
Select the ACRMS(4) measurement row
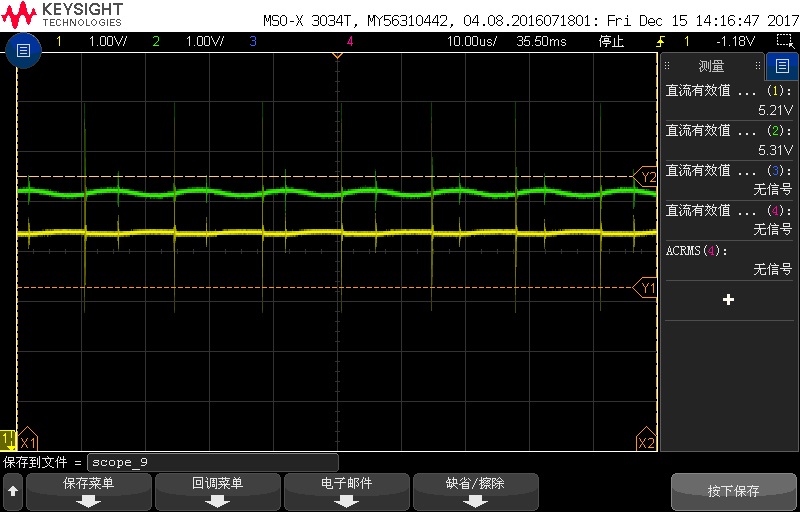click(729, 260)
